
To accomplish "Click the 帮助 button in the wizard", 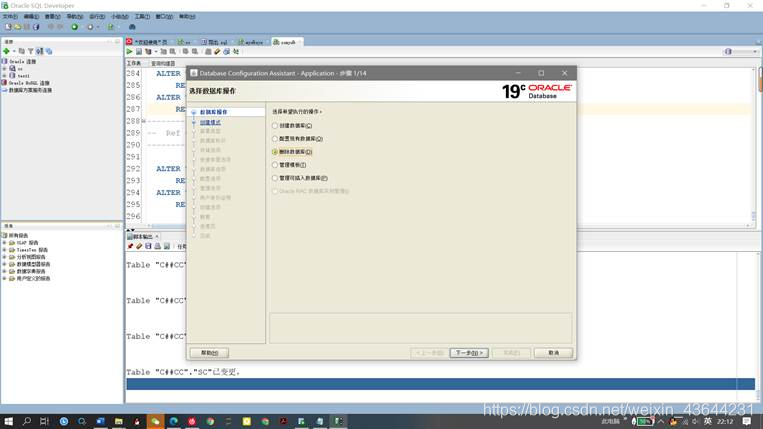I will click(x=209, y=353).
